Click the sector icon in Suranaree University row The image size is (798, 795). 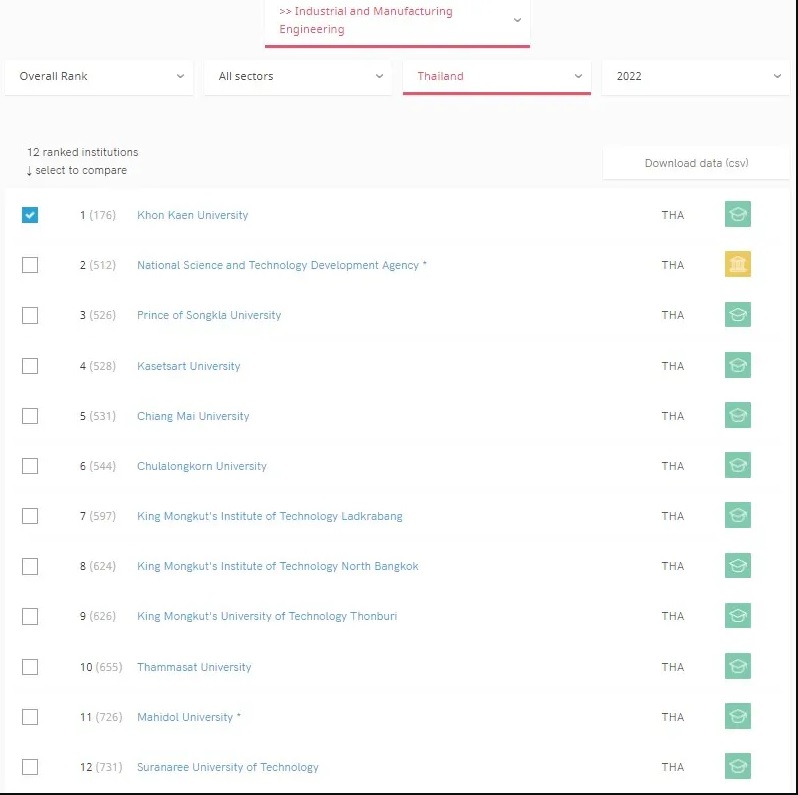click(x=737, y=766)
